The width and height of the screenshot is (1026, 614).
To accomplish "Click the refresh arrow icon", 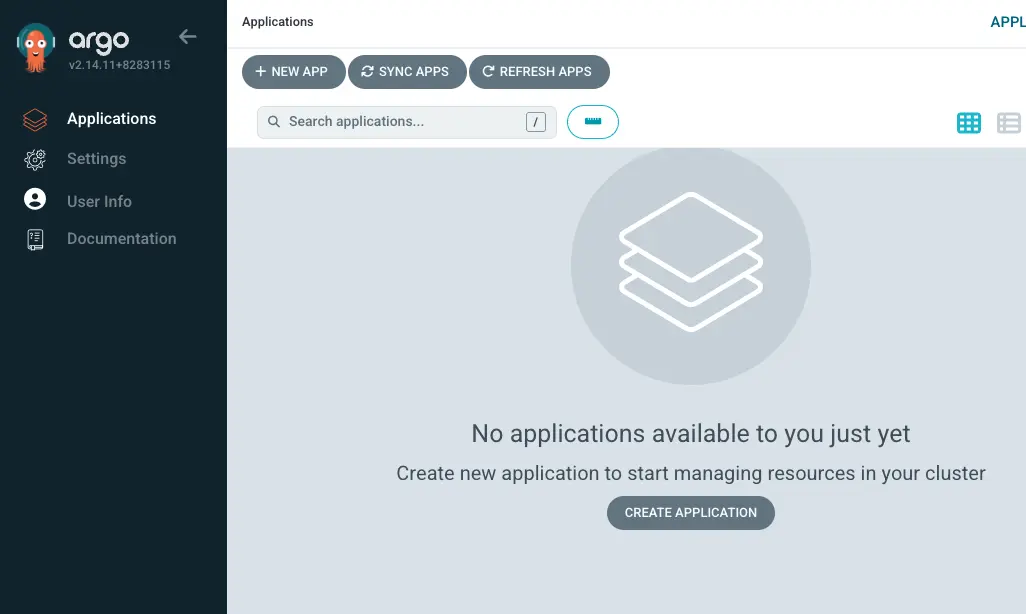I will click(x=488, y=71).
